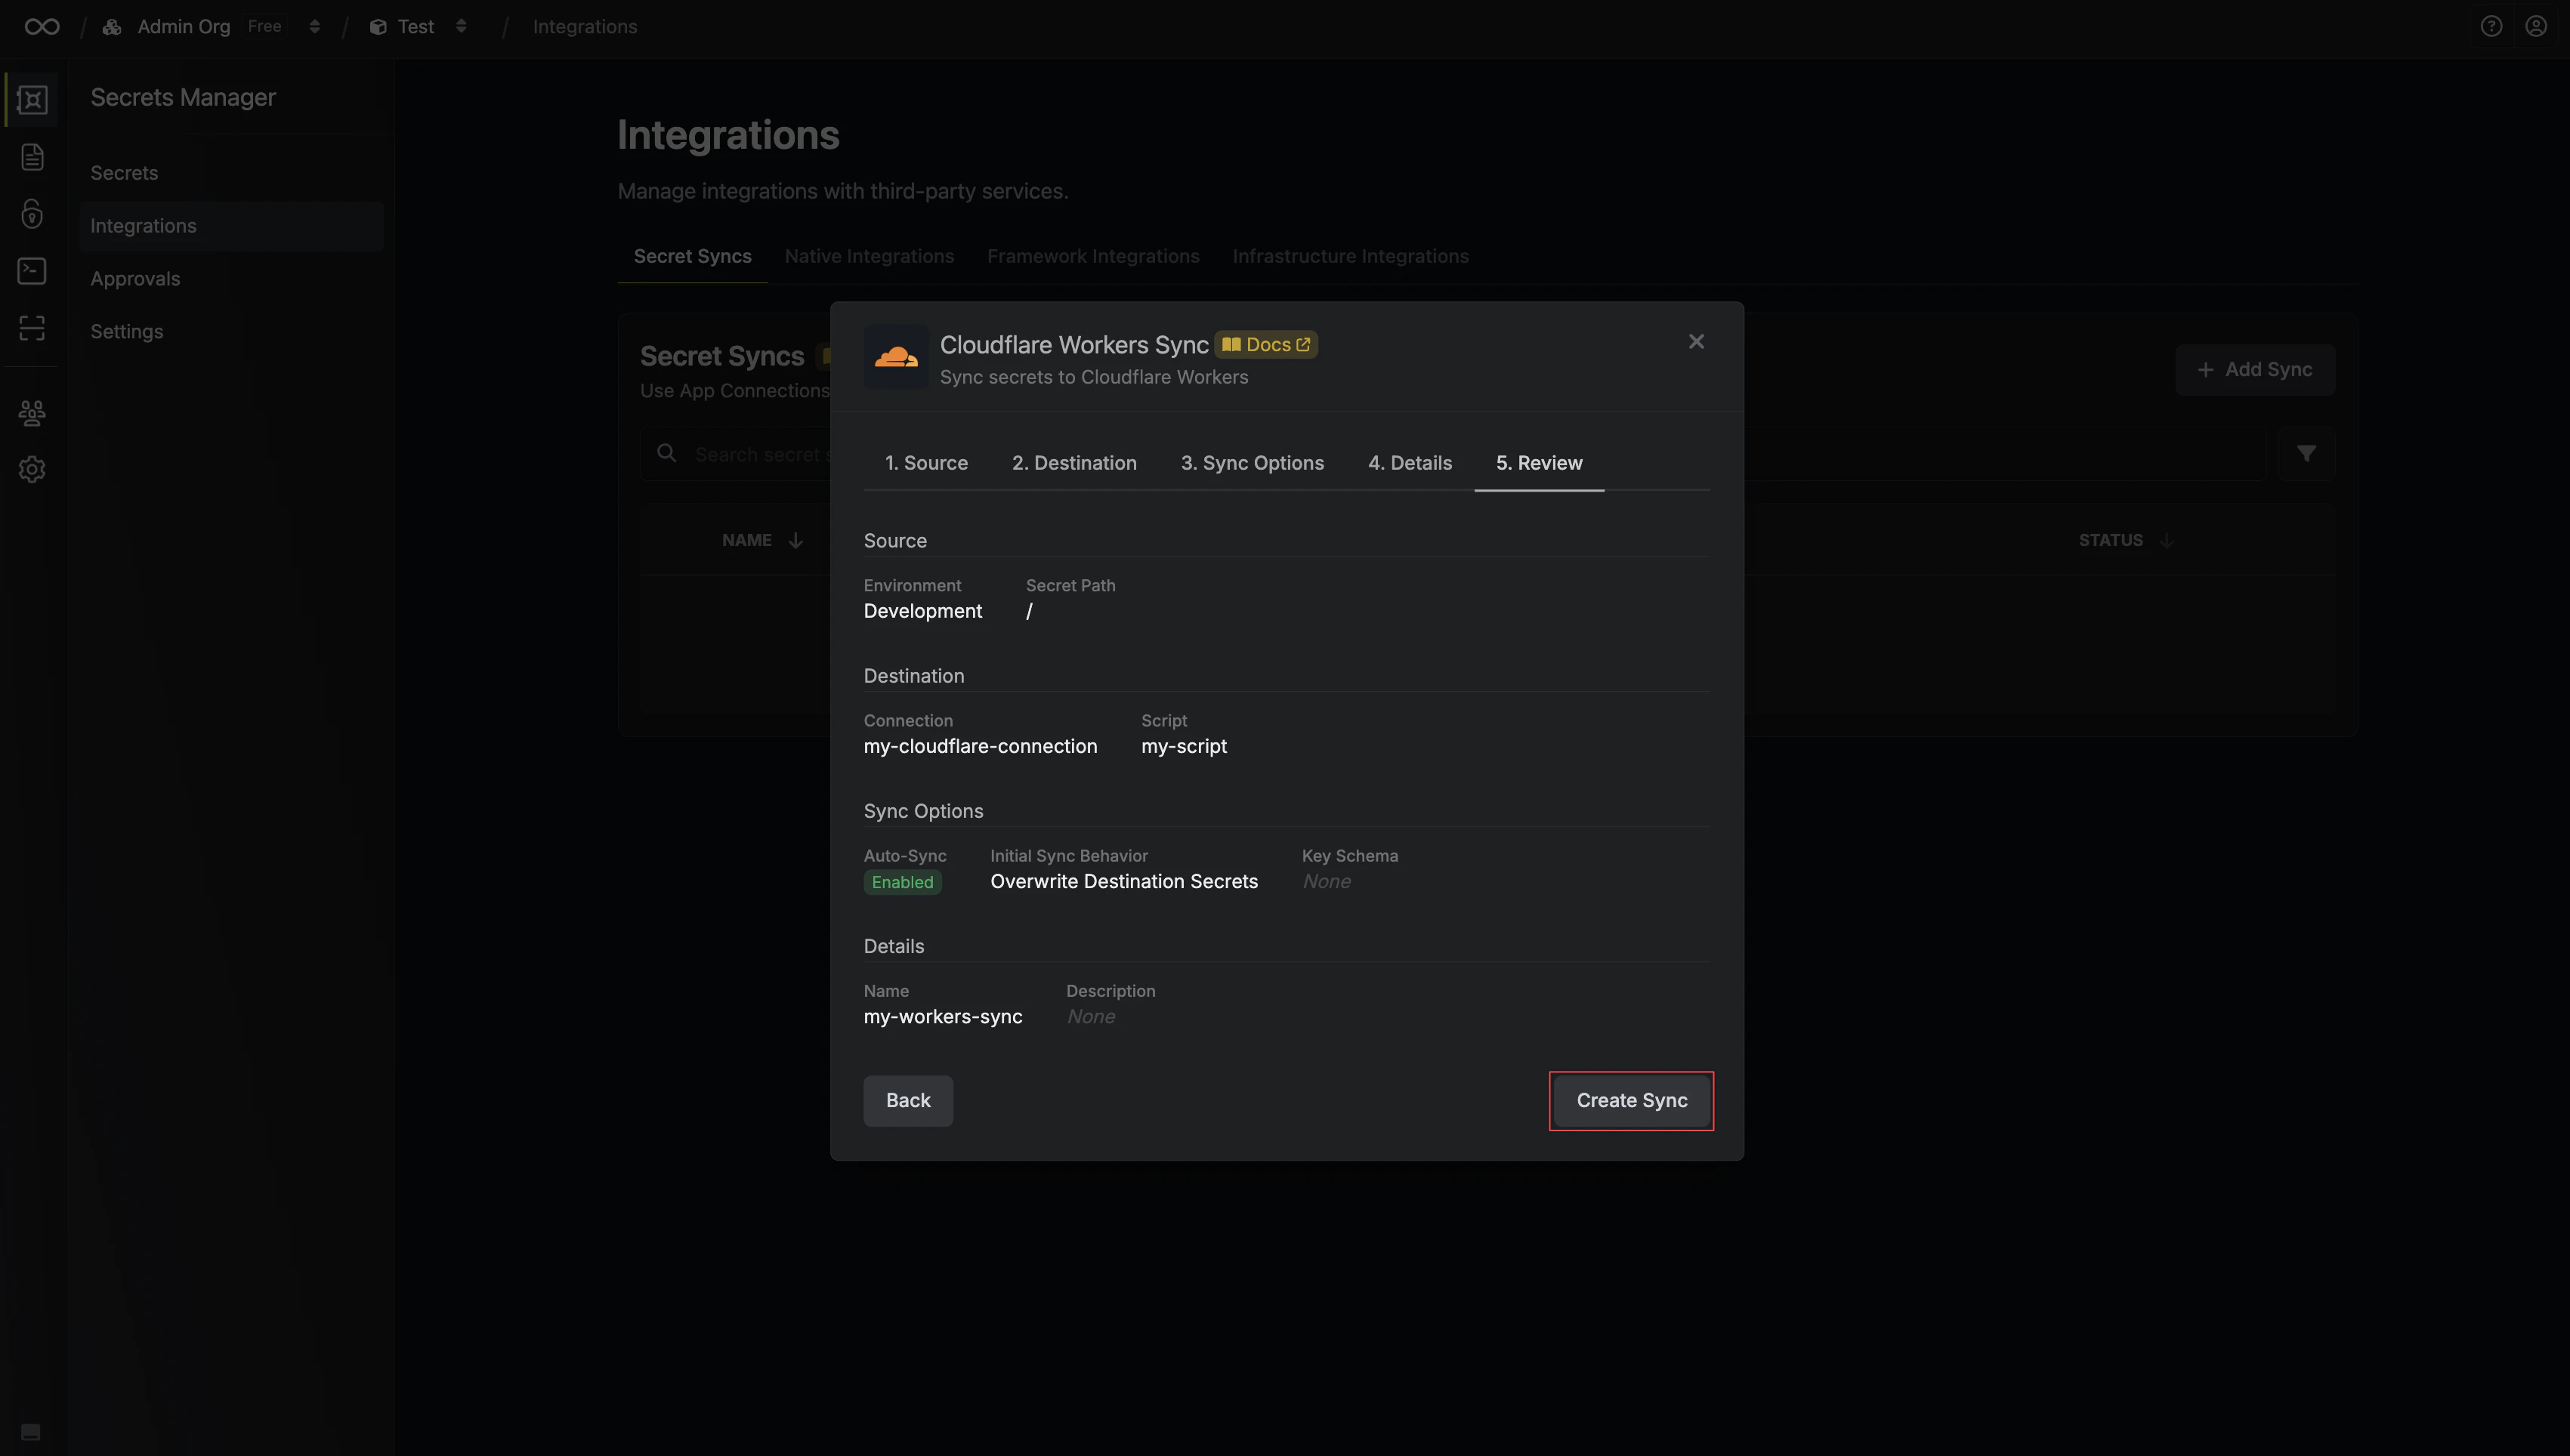Image resolution: width=2570 pixels, height=1456 pixels.
Task: Switch to Native Integrations tab
Action: pos(869,256)
